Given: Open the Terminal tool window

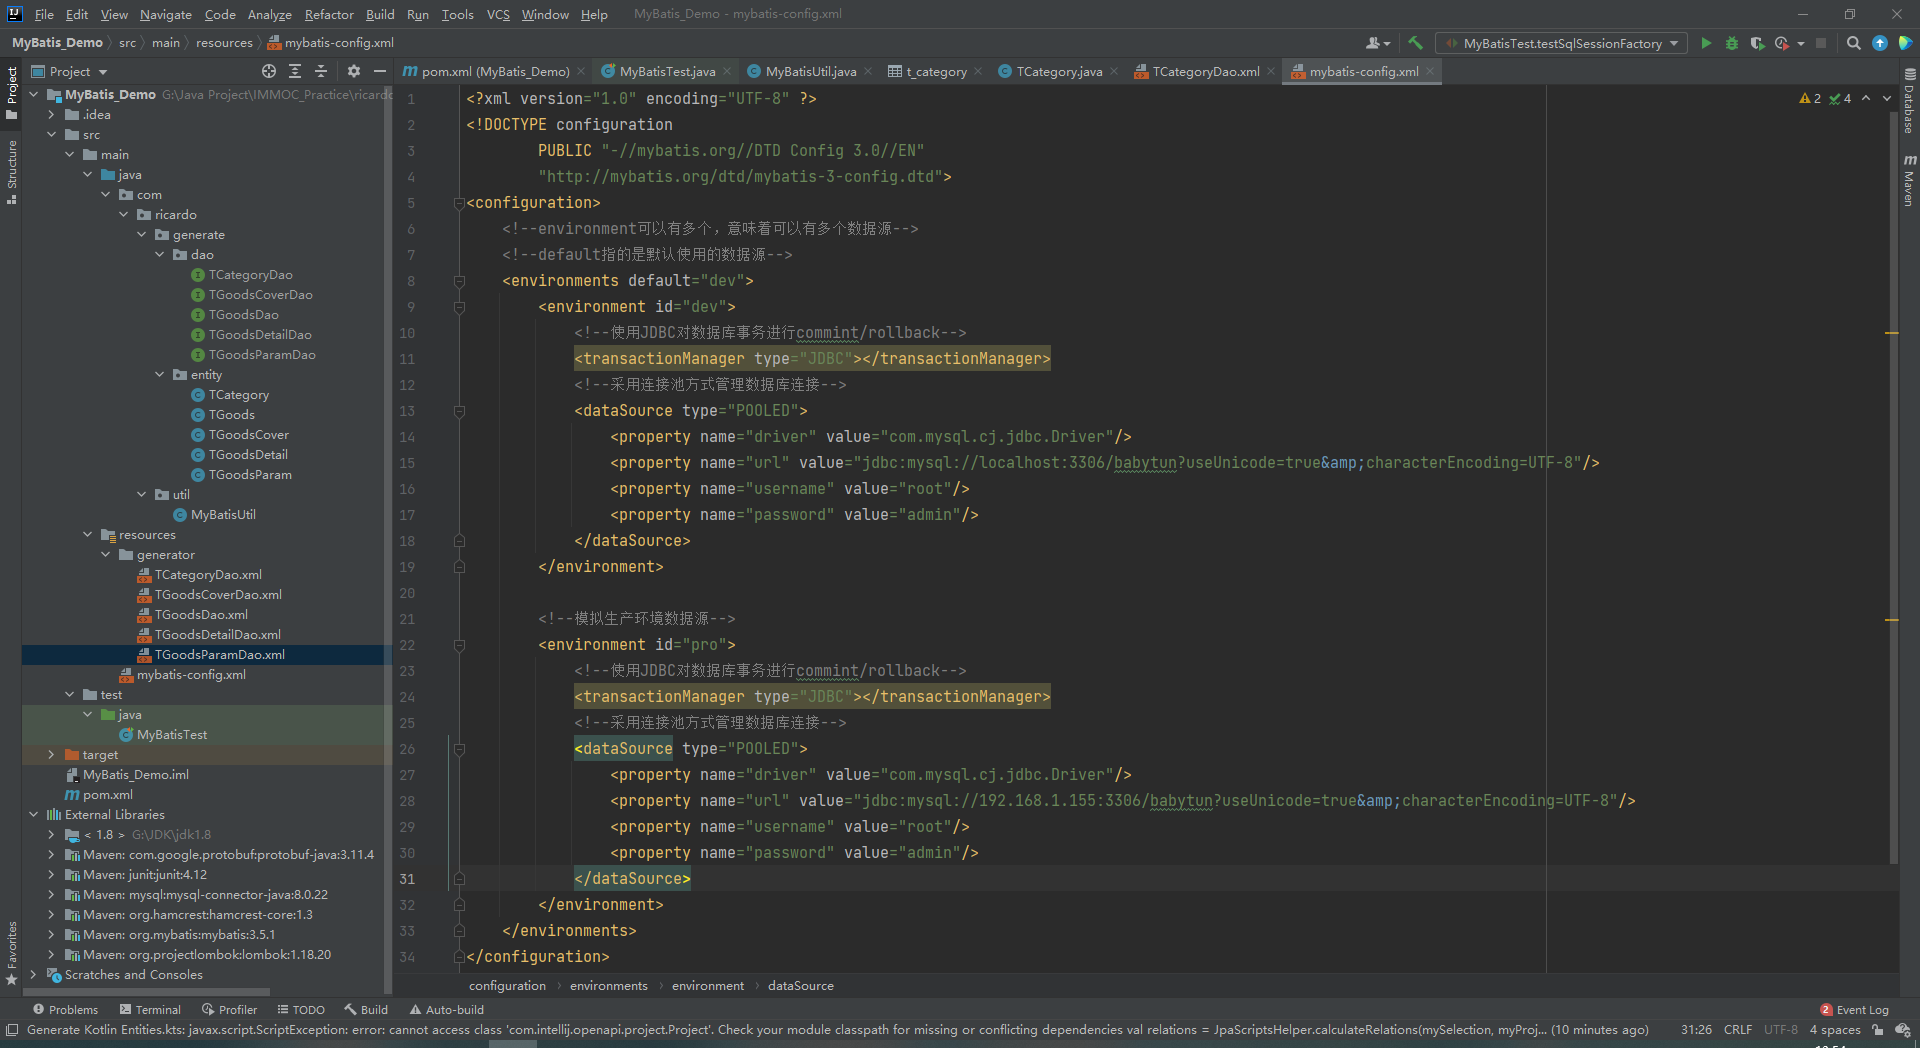Looking at the screenshot, I should click(x=150, y=1010).
